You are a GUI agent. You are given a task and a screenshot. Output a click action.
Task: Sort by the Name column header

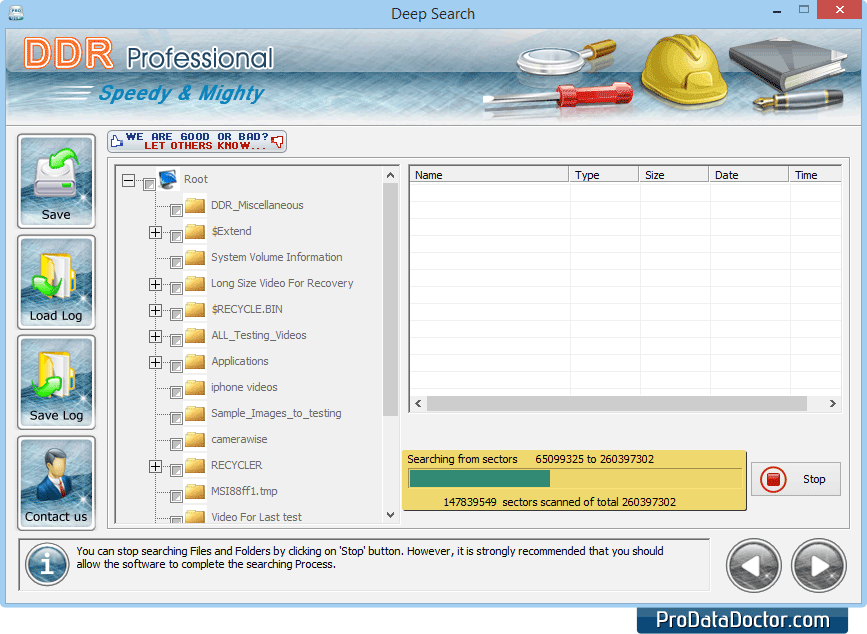(x=489, y=175)
